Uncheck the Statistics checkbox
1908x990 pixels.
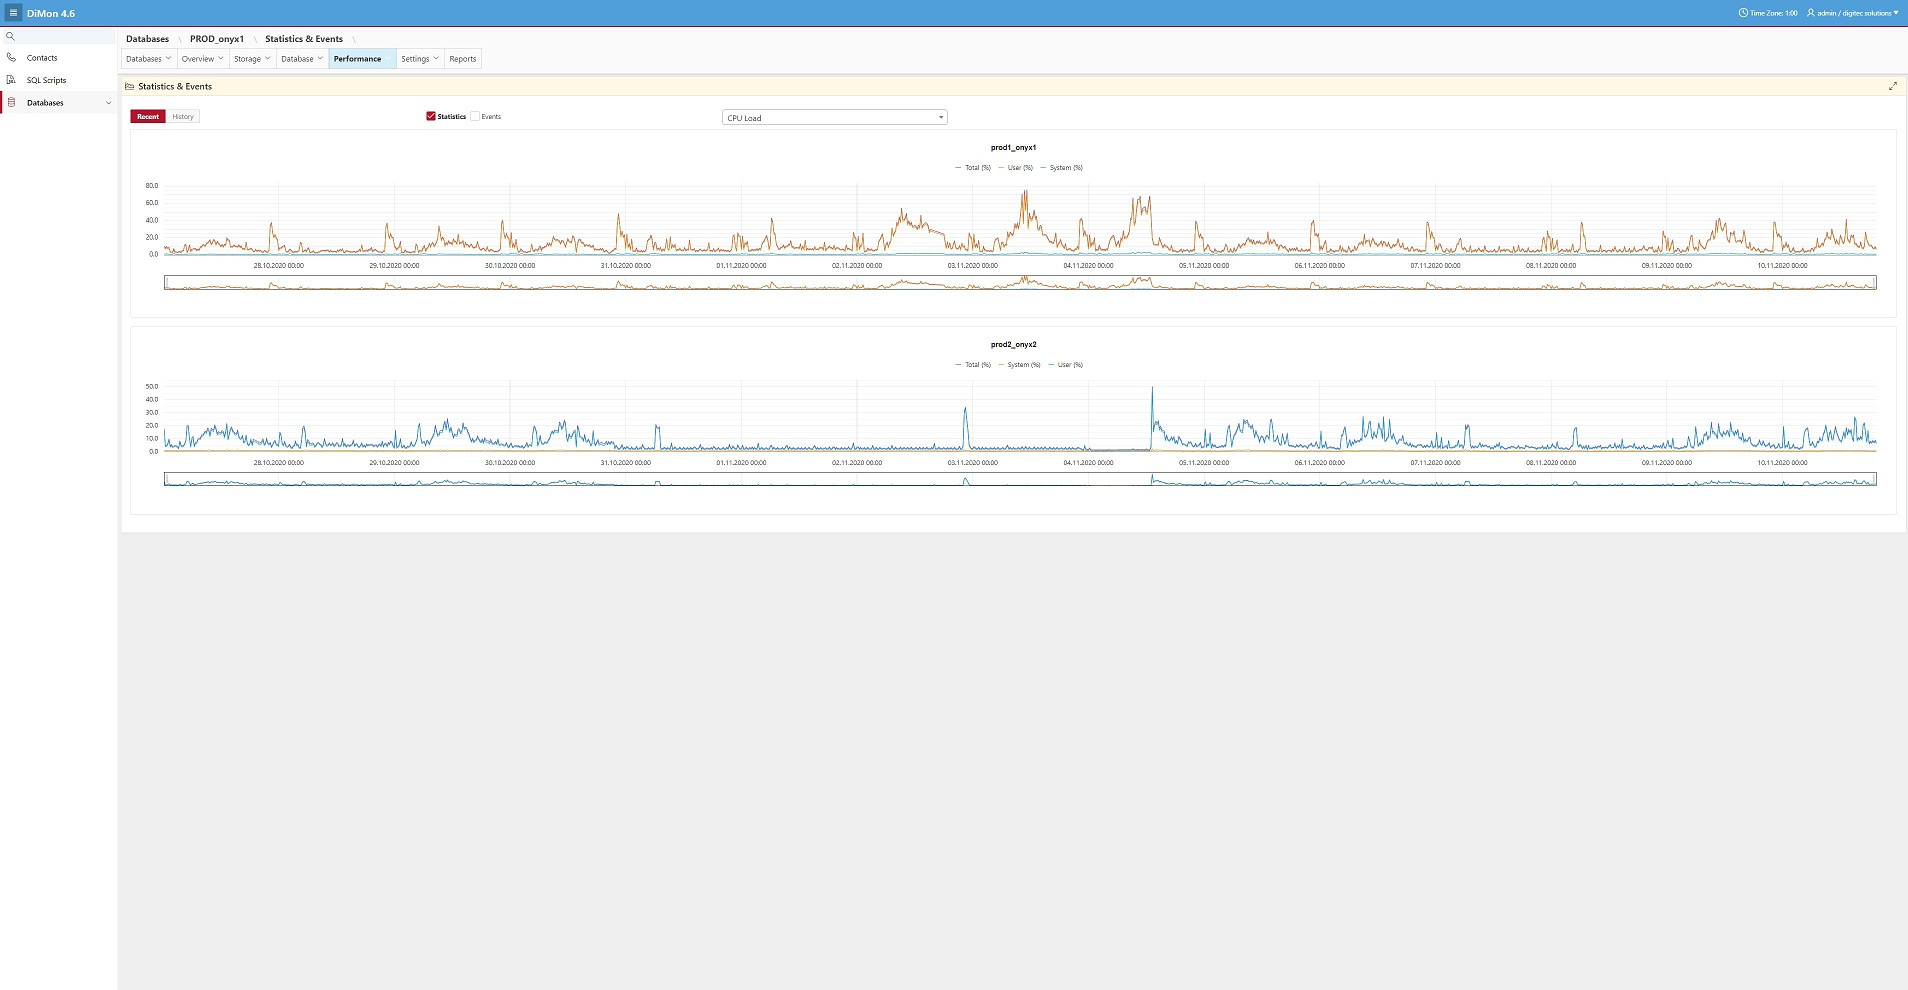coord(431,117)
